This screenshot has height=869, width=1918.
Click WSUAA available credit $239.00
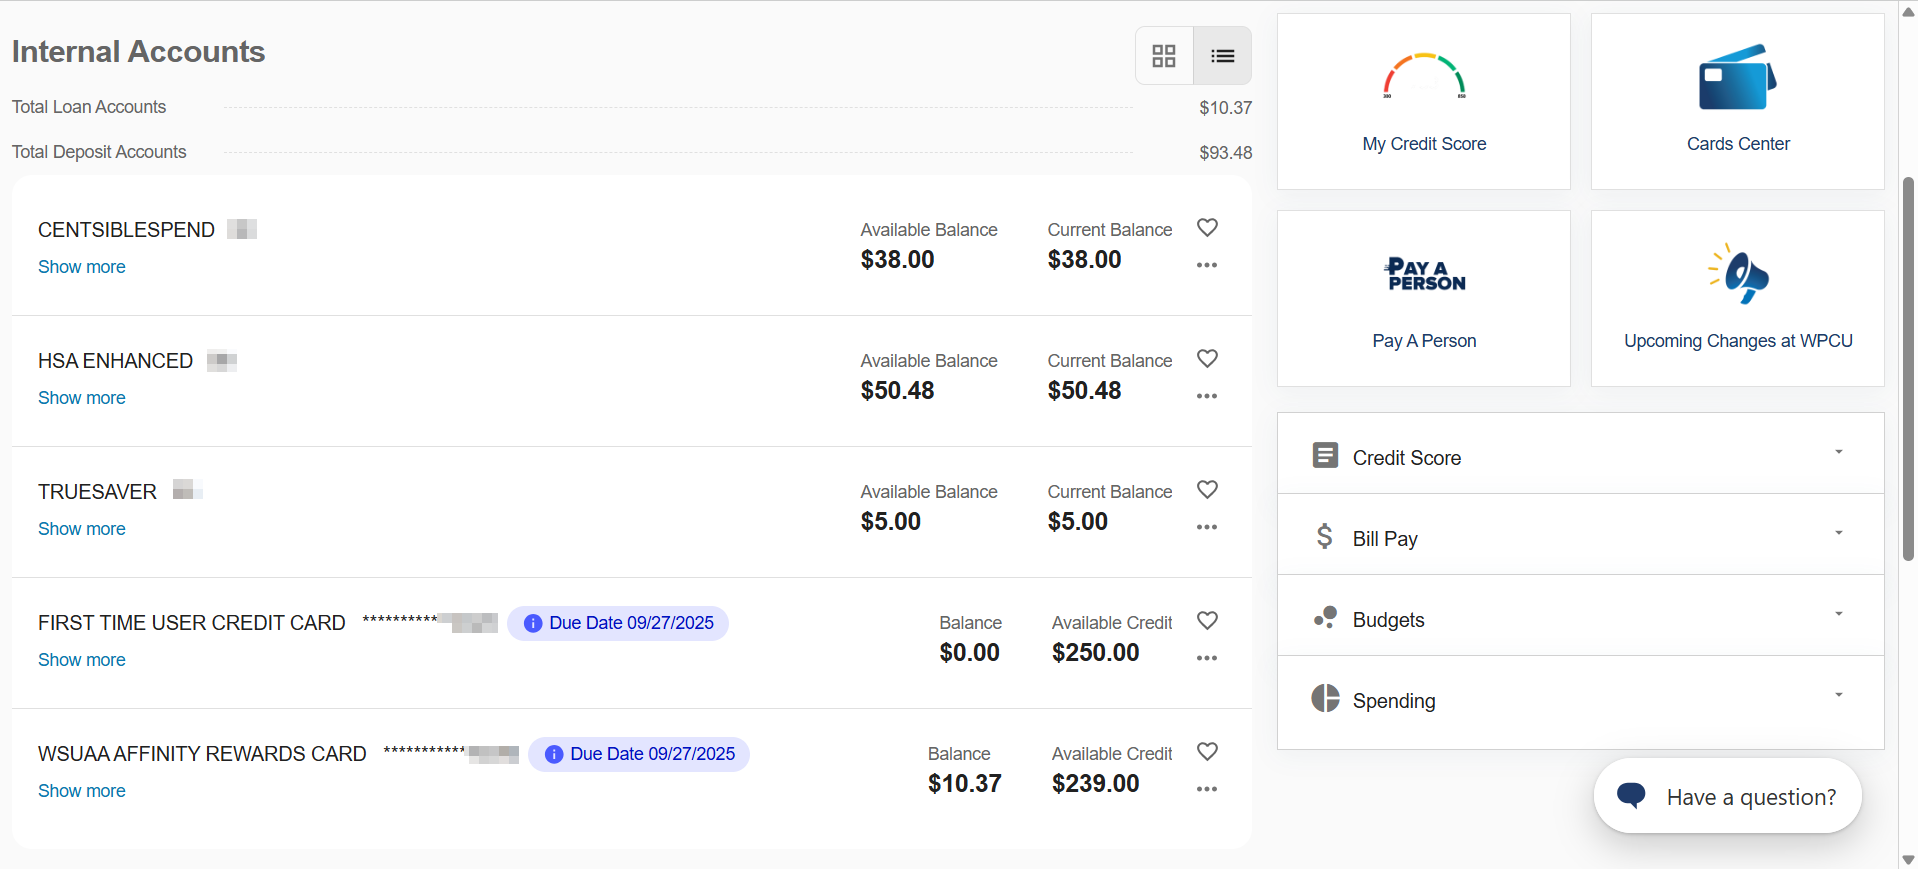1095,784
